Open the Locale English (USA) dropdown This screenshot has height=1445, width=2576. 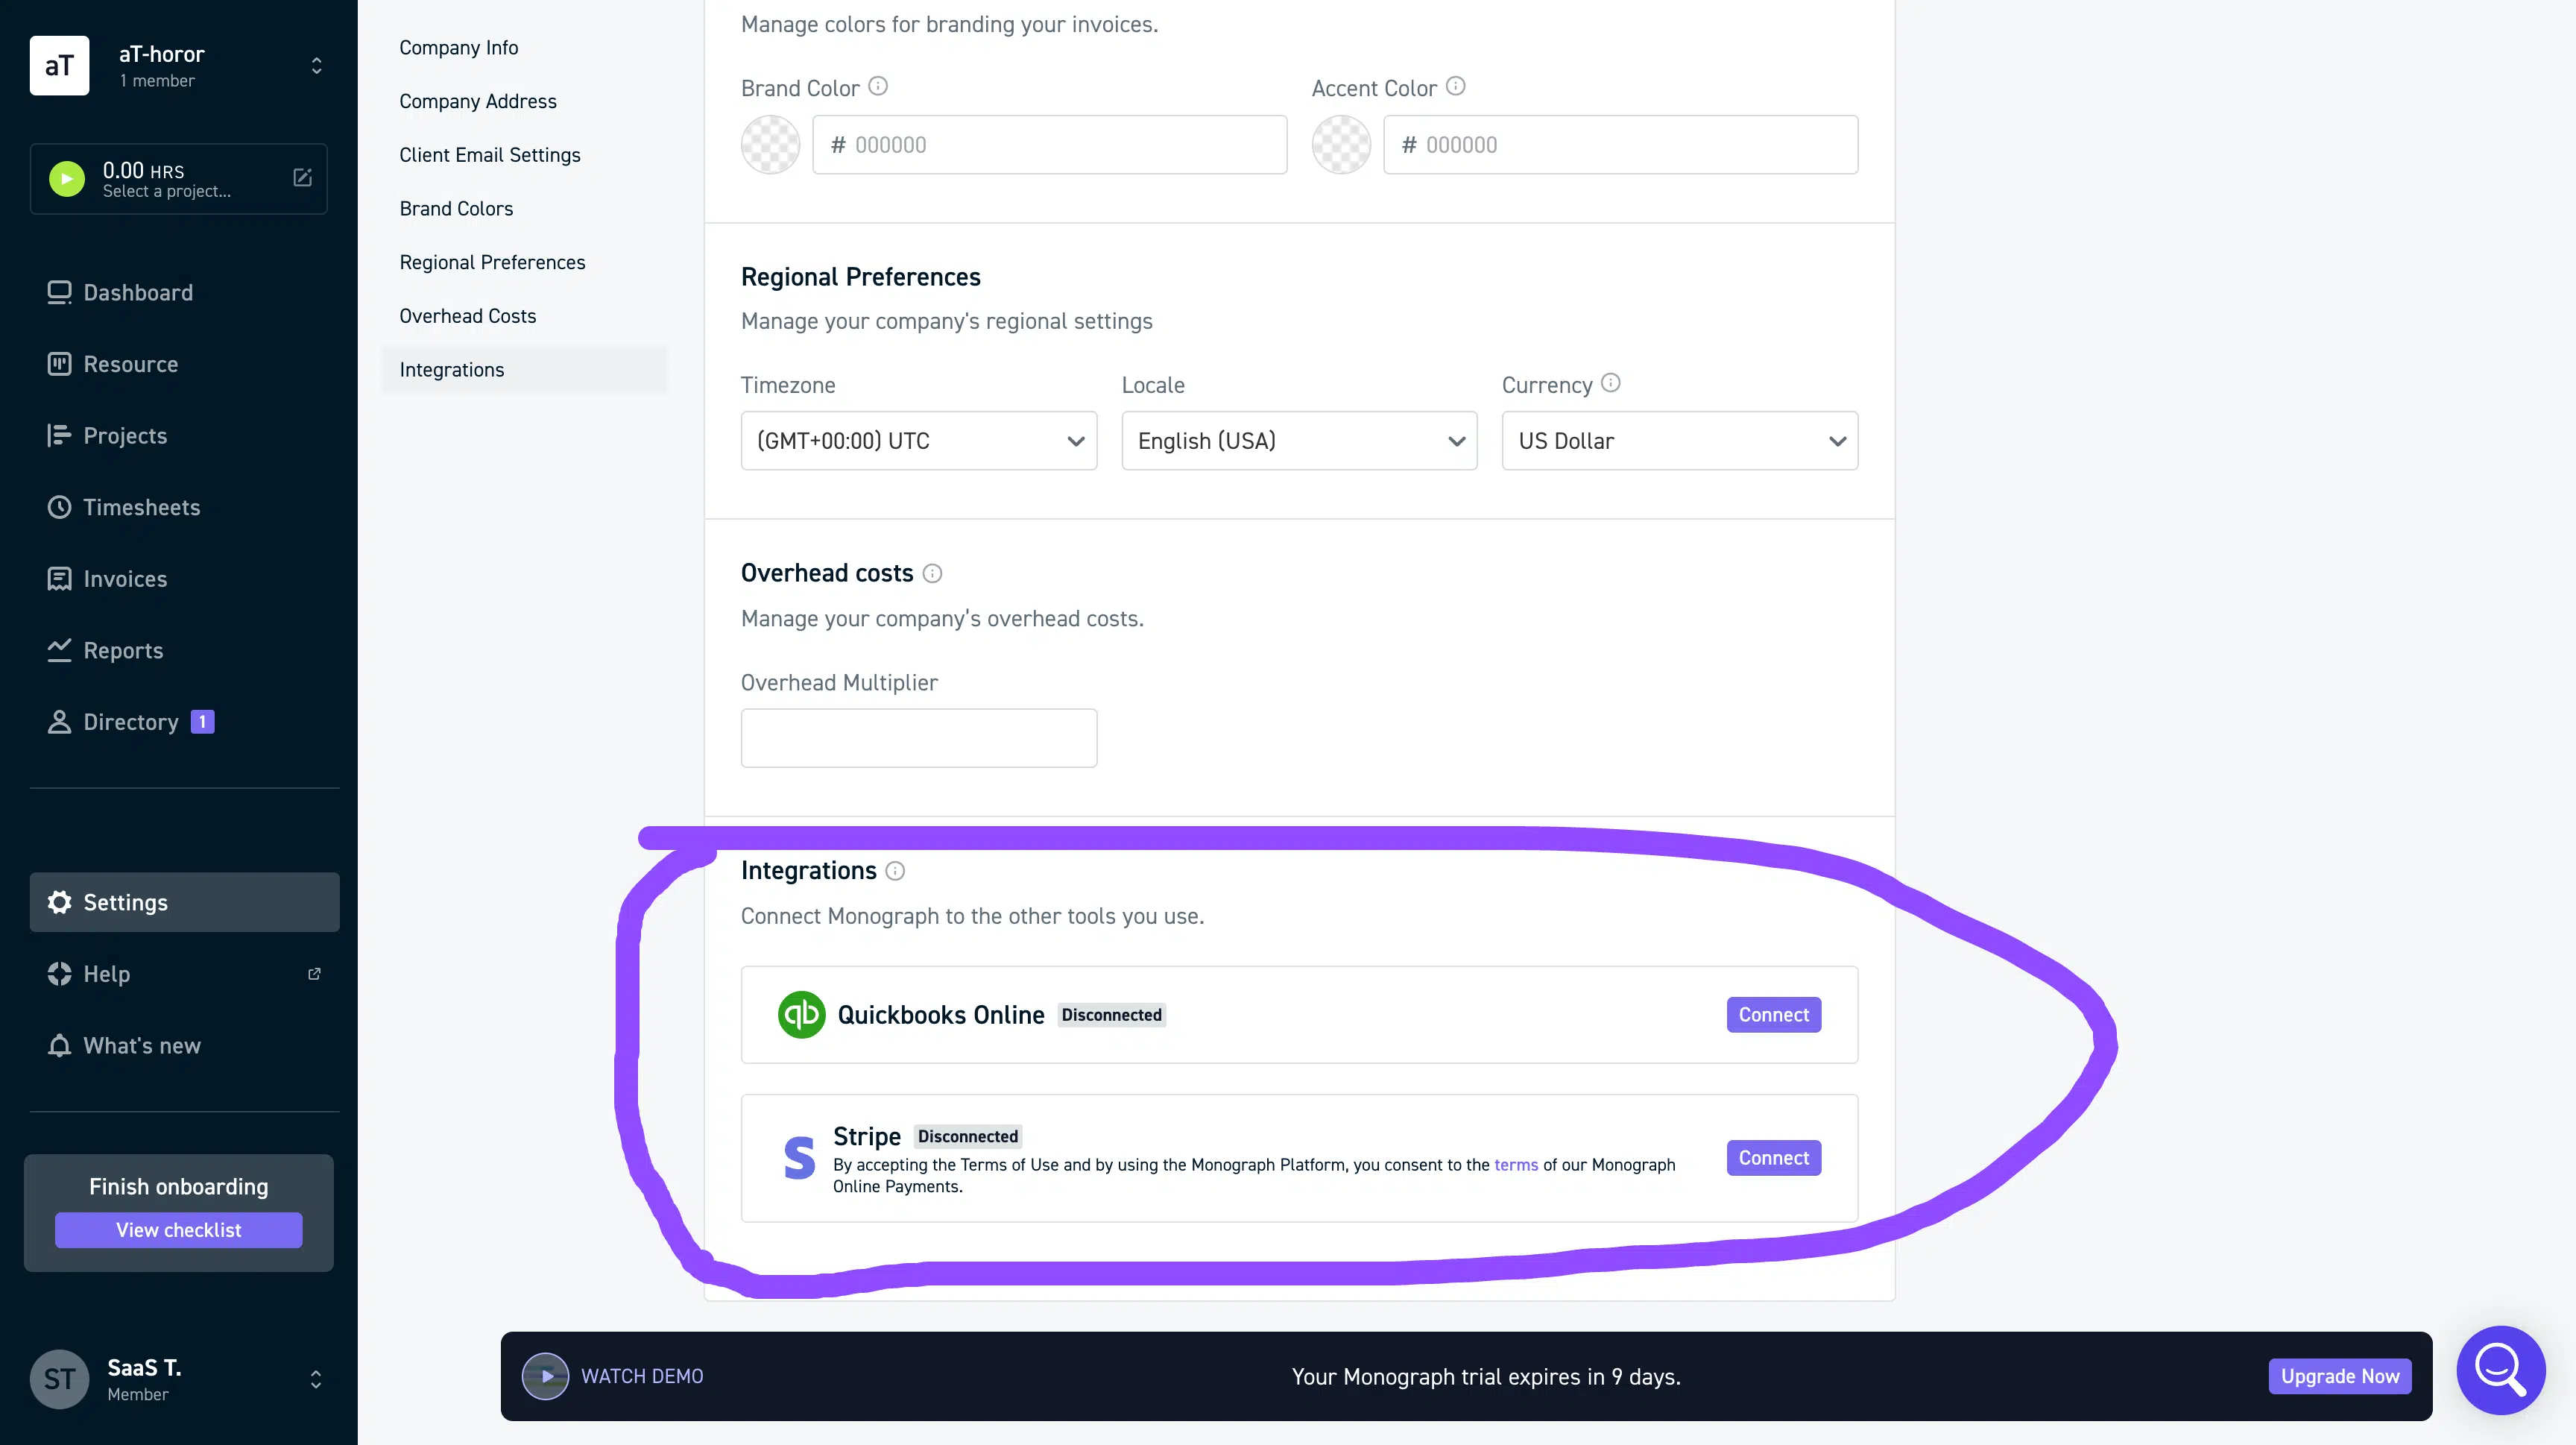pyautogui.click(x=1298, y=441)
